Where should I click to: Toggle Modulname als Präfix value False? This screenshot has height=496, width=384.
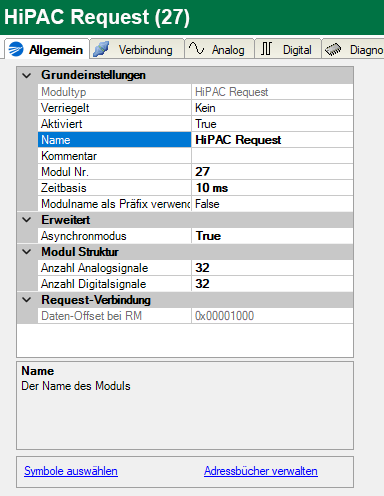tap(272, 204)
